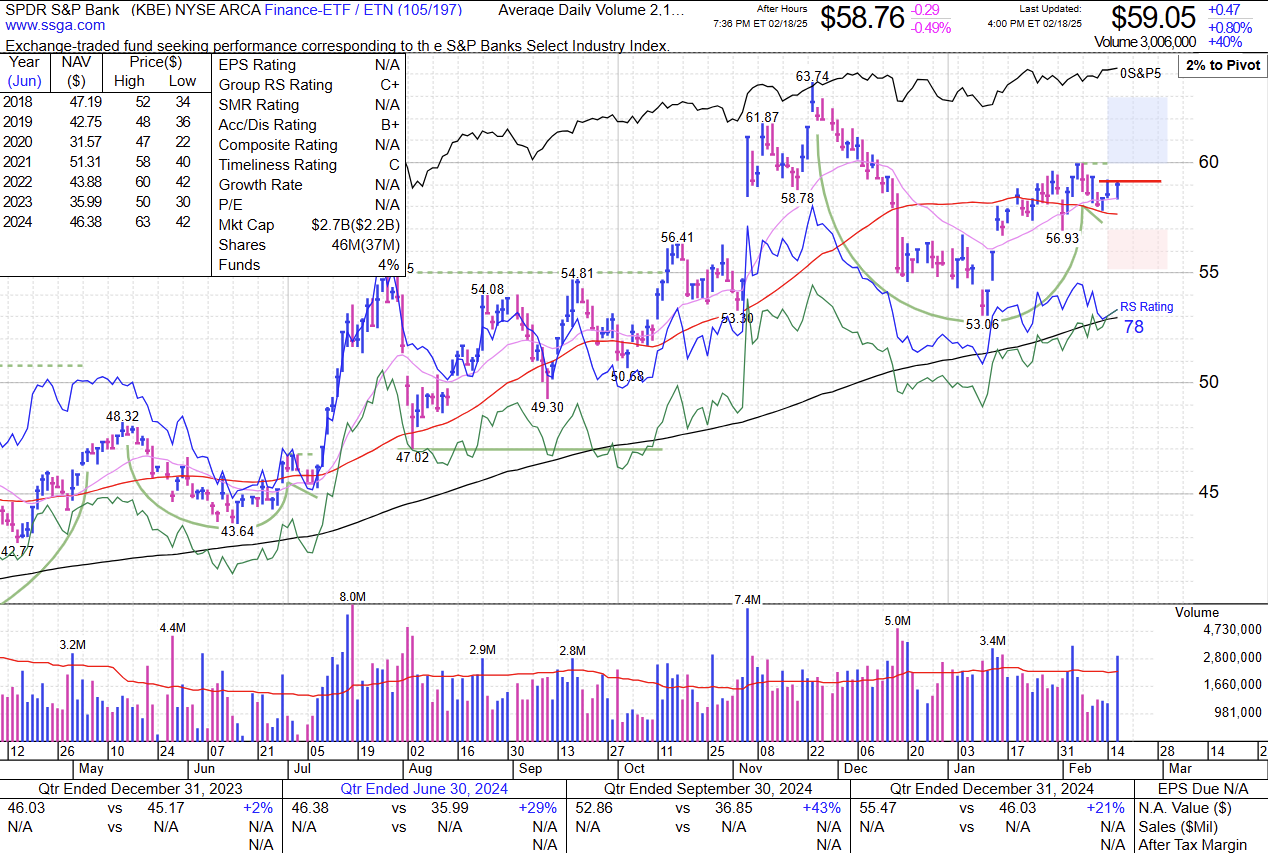
Task: Click the 48.32 price high marker
Action: pos(123,416)
